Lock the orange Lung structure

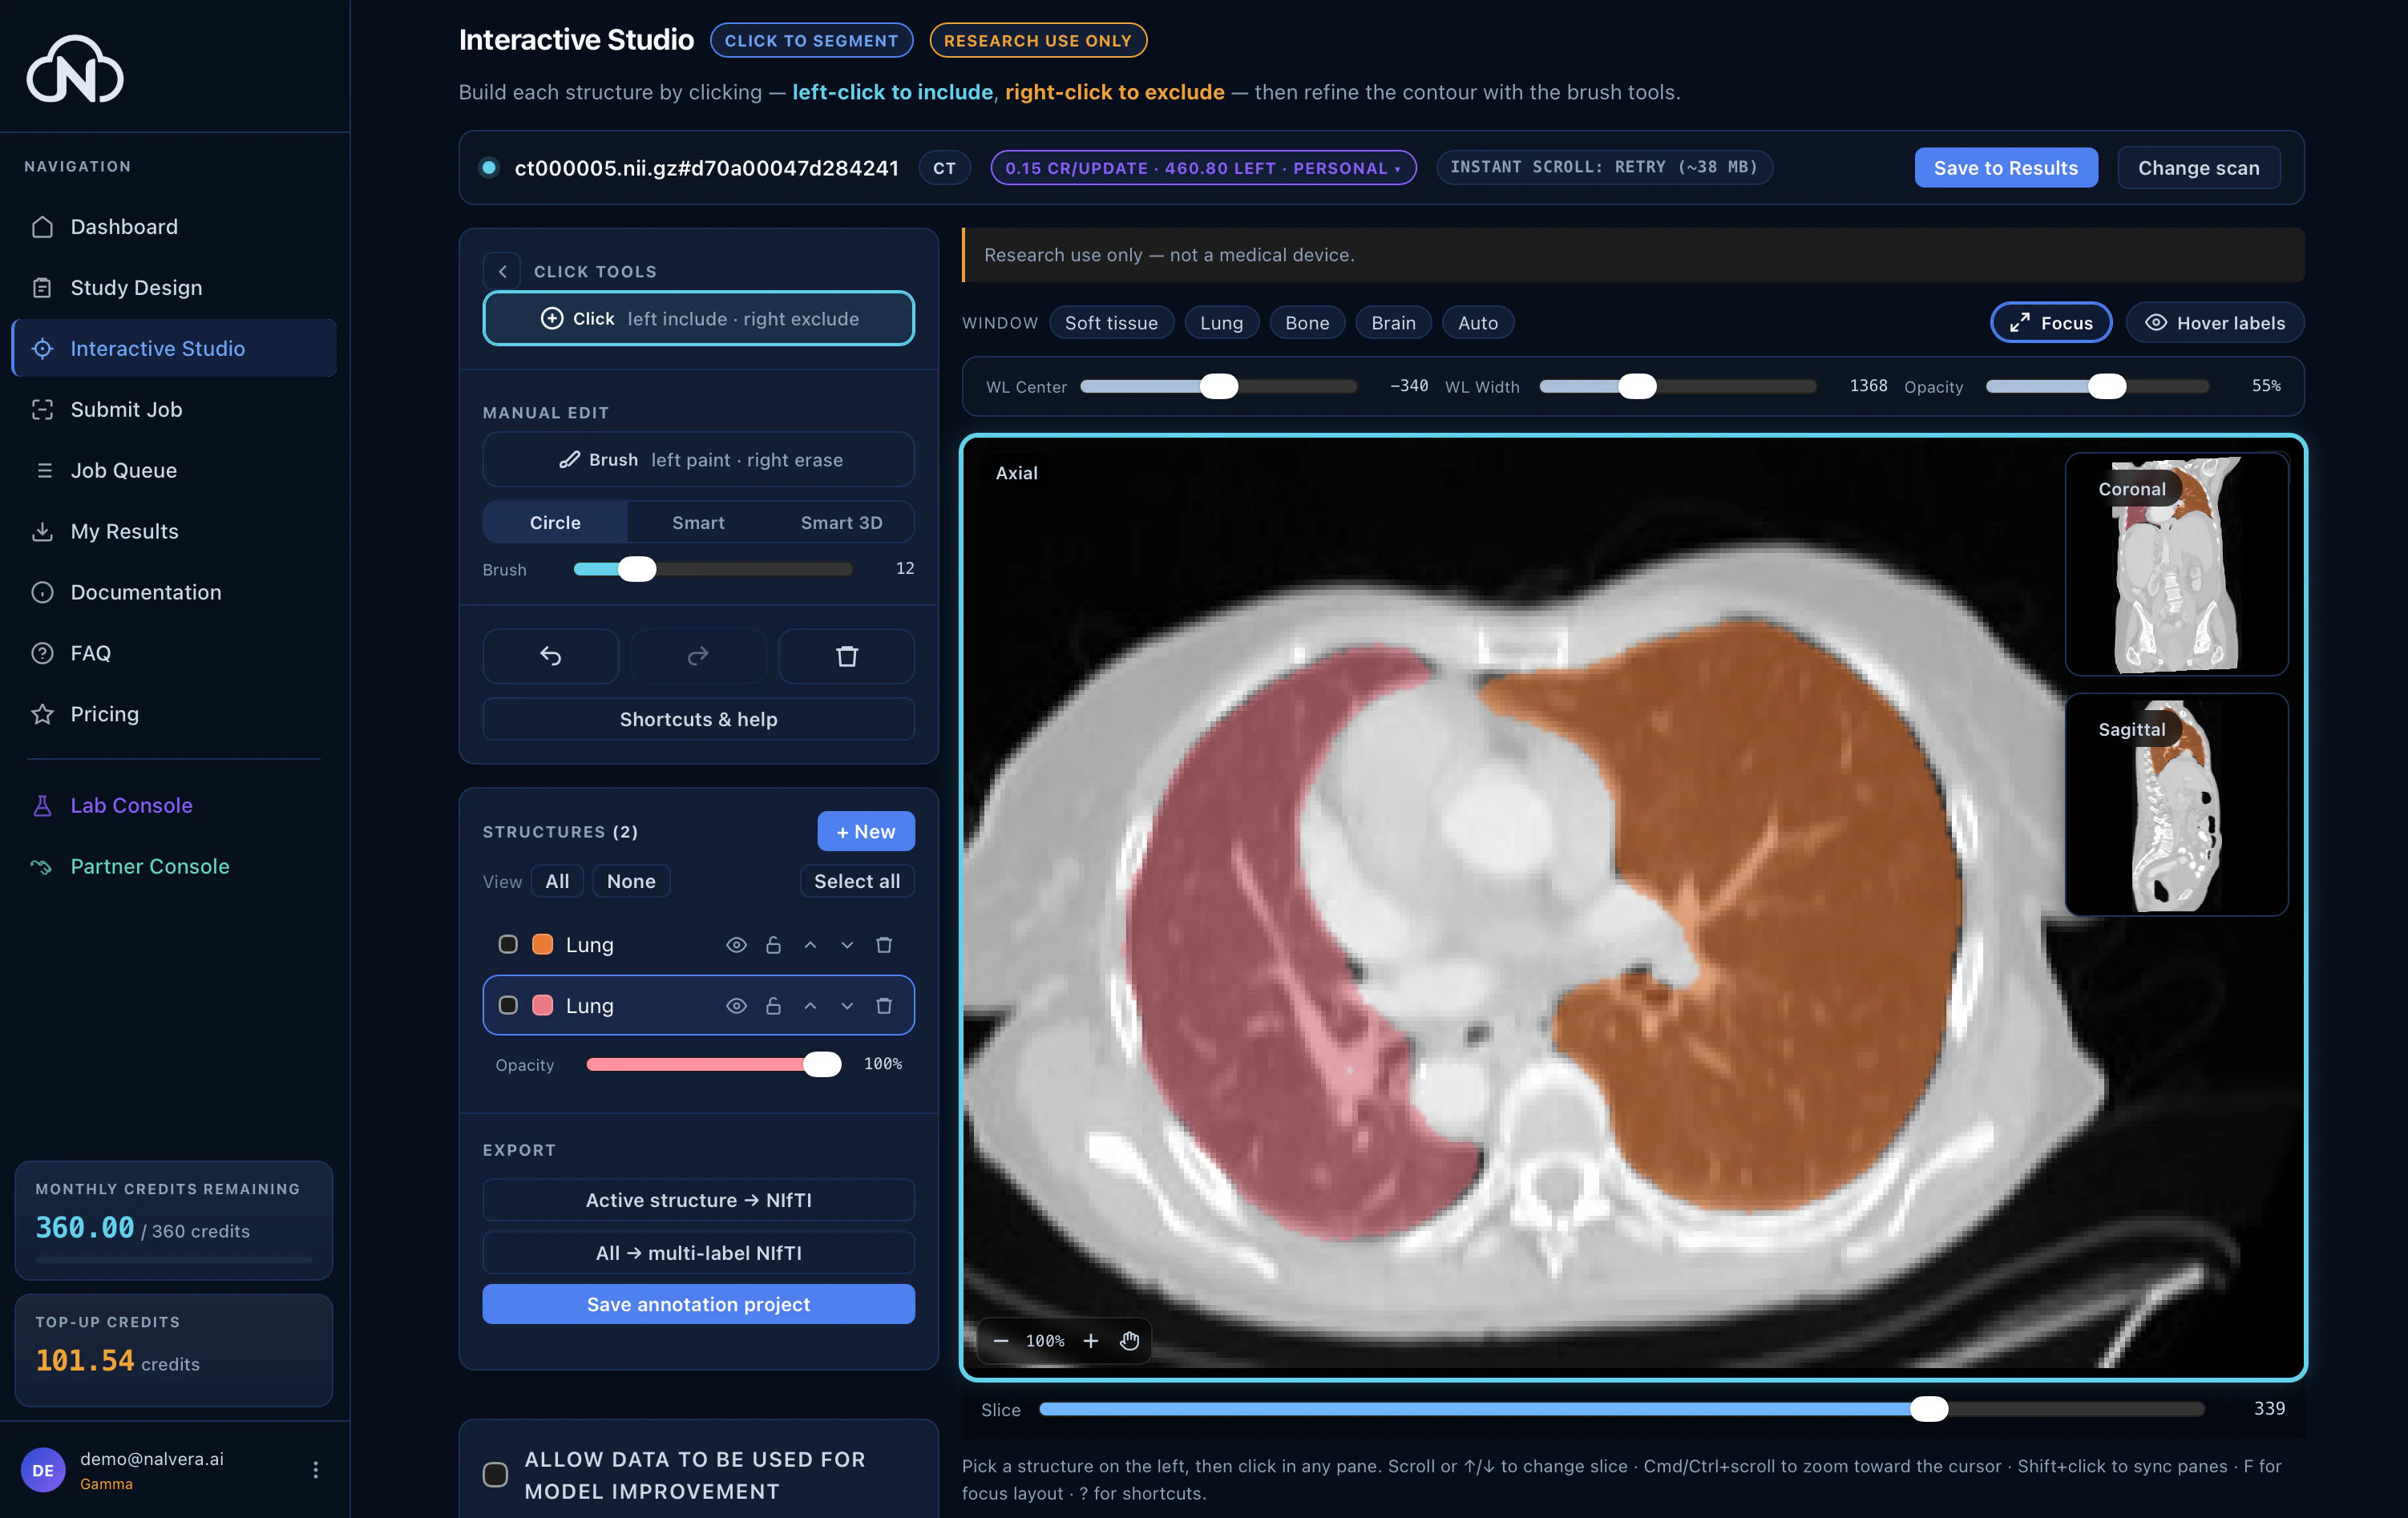[773, 945]
